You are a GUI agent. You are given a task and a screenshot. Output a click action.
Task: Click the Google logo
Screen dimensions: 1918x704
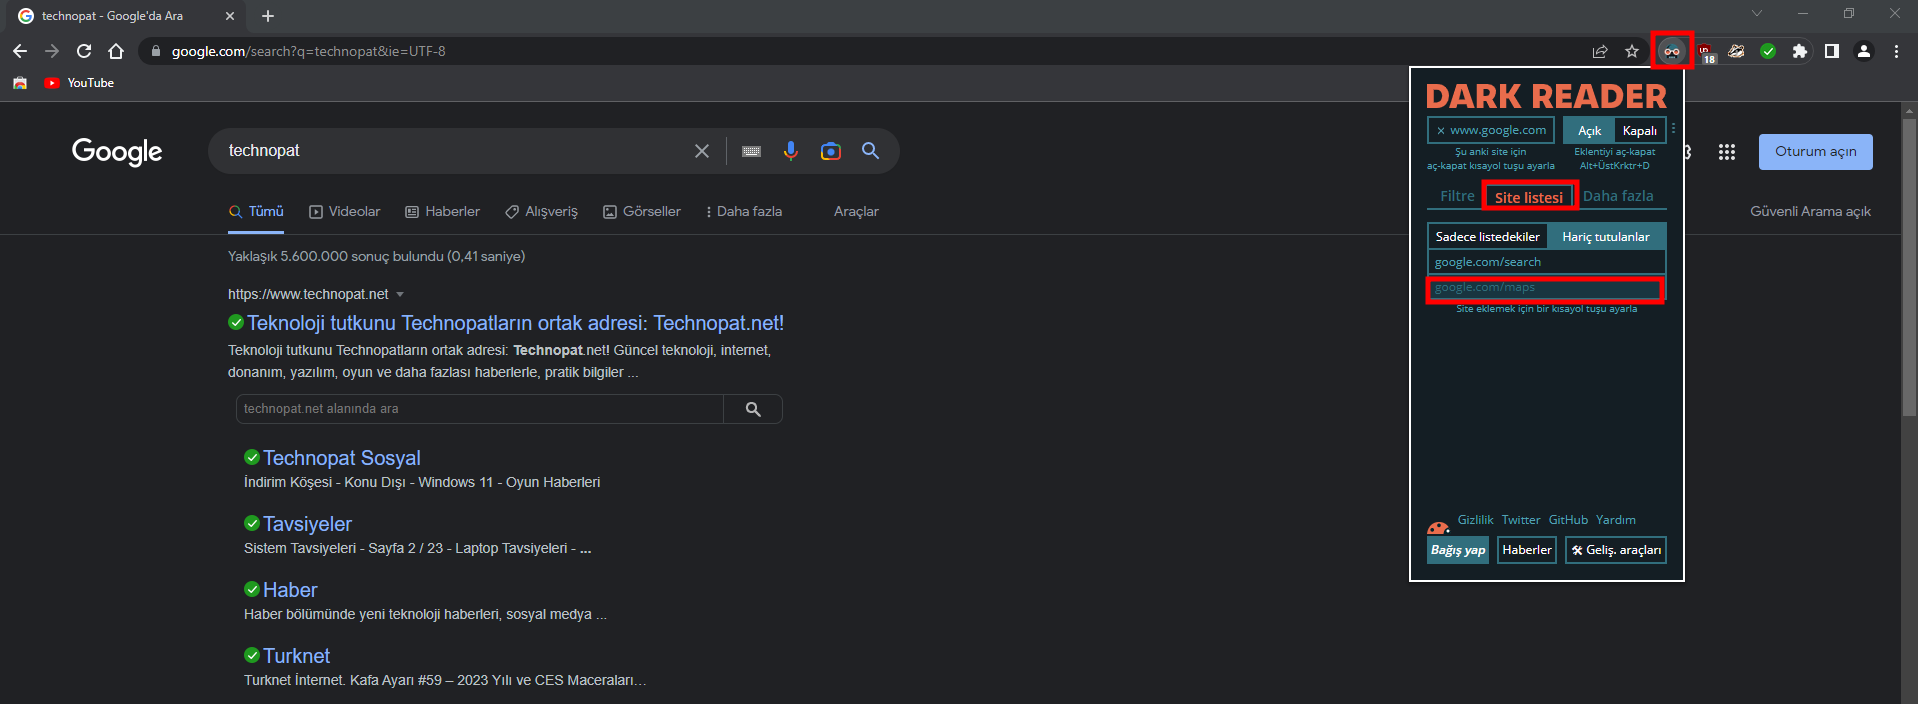point(117,152)
